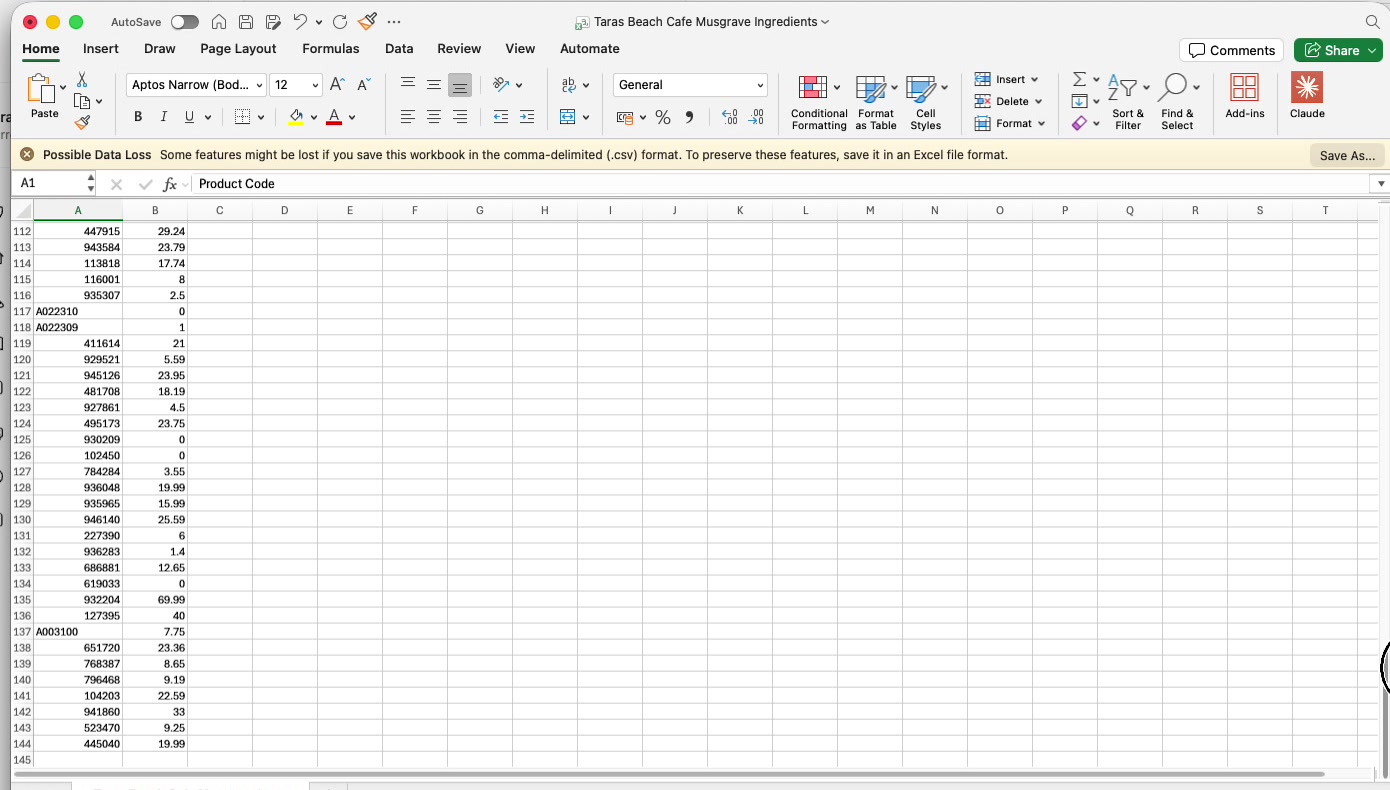Switch to the Formulas tab
Viewport: 1390px width, 790px height.
pyautogui.click(x=331, y=48)
